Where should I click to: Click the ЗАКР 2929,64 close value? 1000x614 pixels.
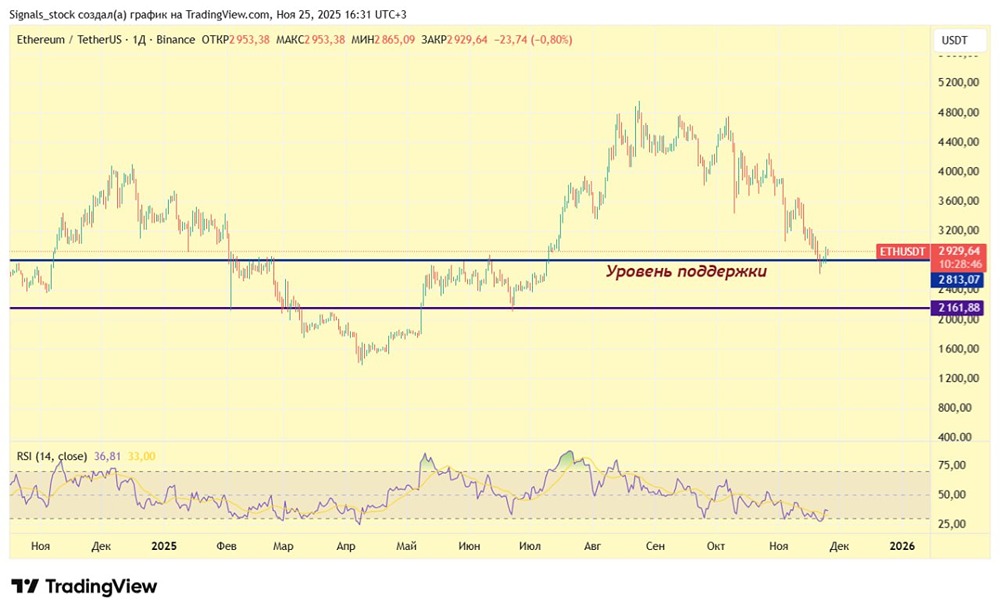pos(454,40)
